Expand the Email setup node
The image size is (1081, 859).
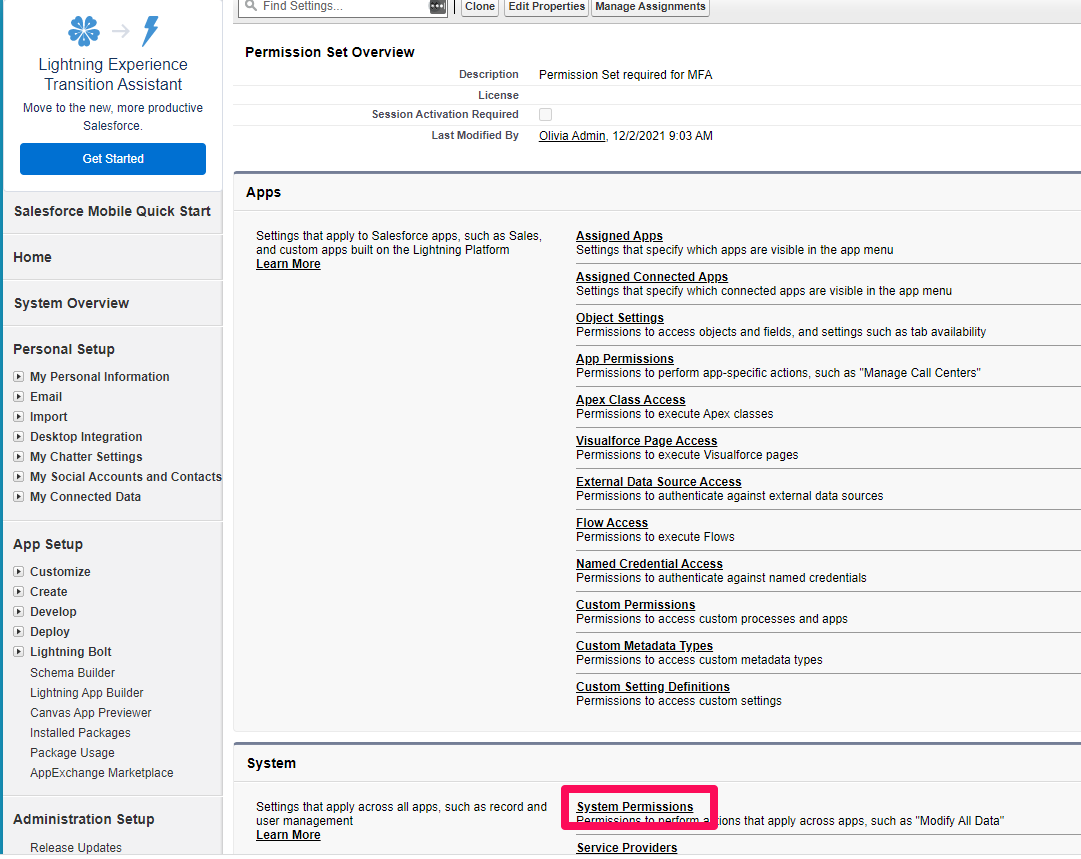pyautogui.click(x=19, y=396)
